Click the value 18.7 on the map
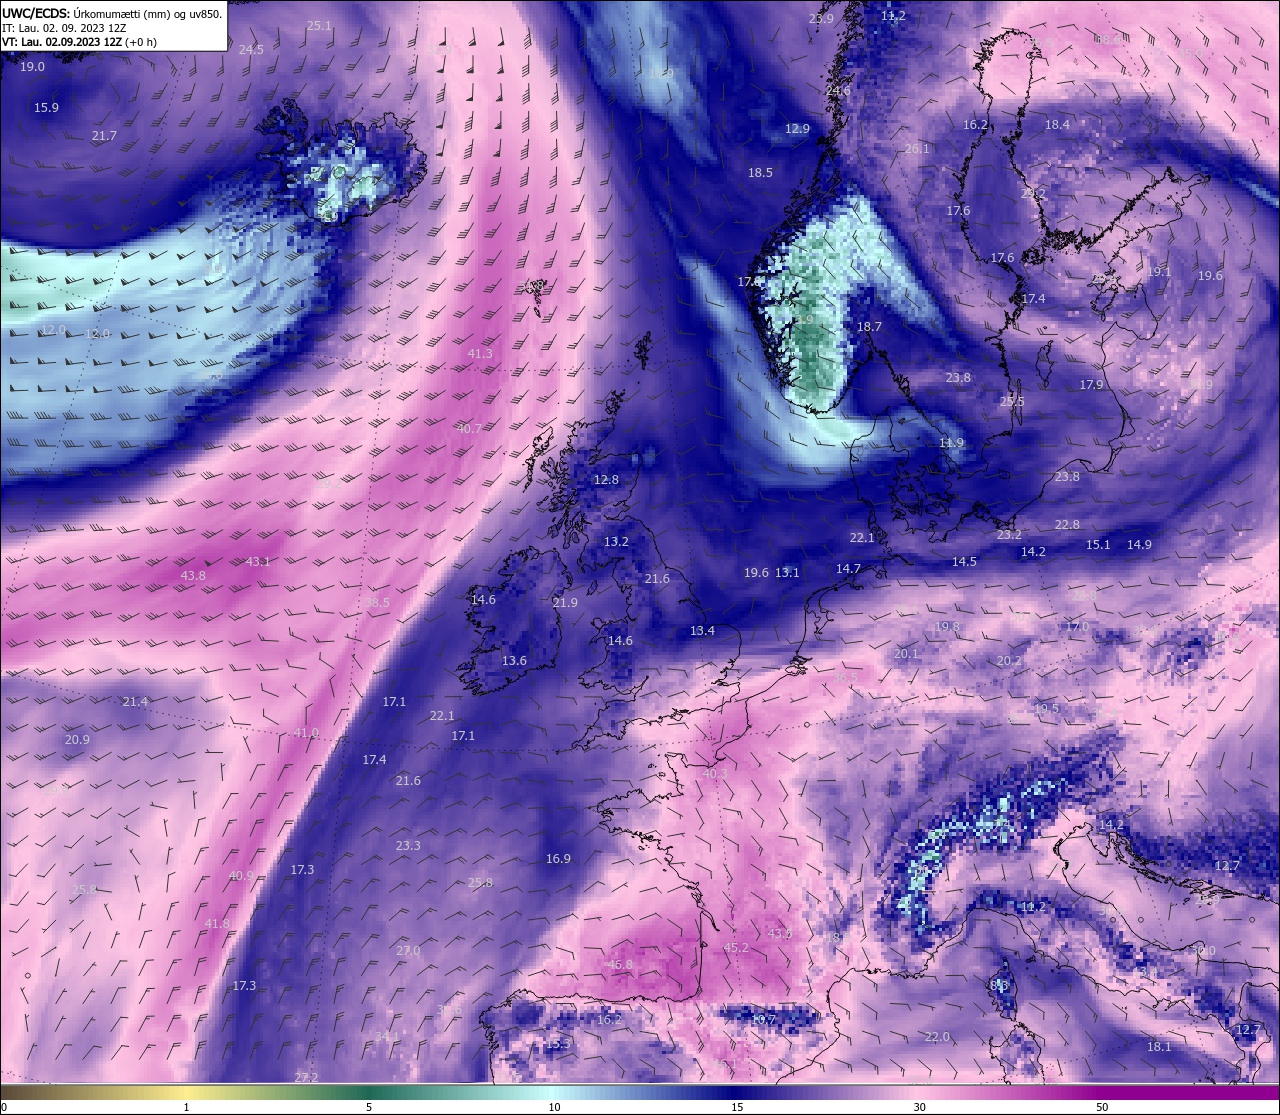Screen dimensions: 1280x1115 [869, 327]
